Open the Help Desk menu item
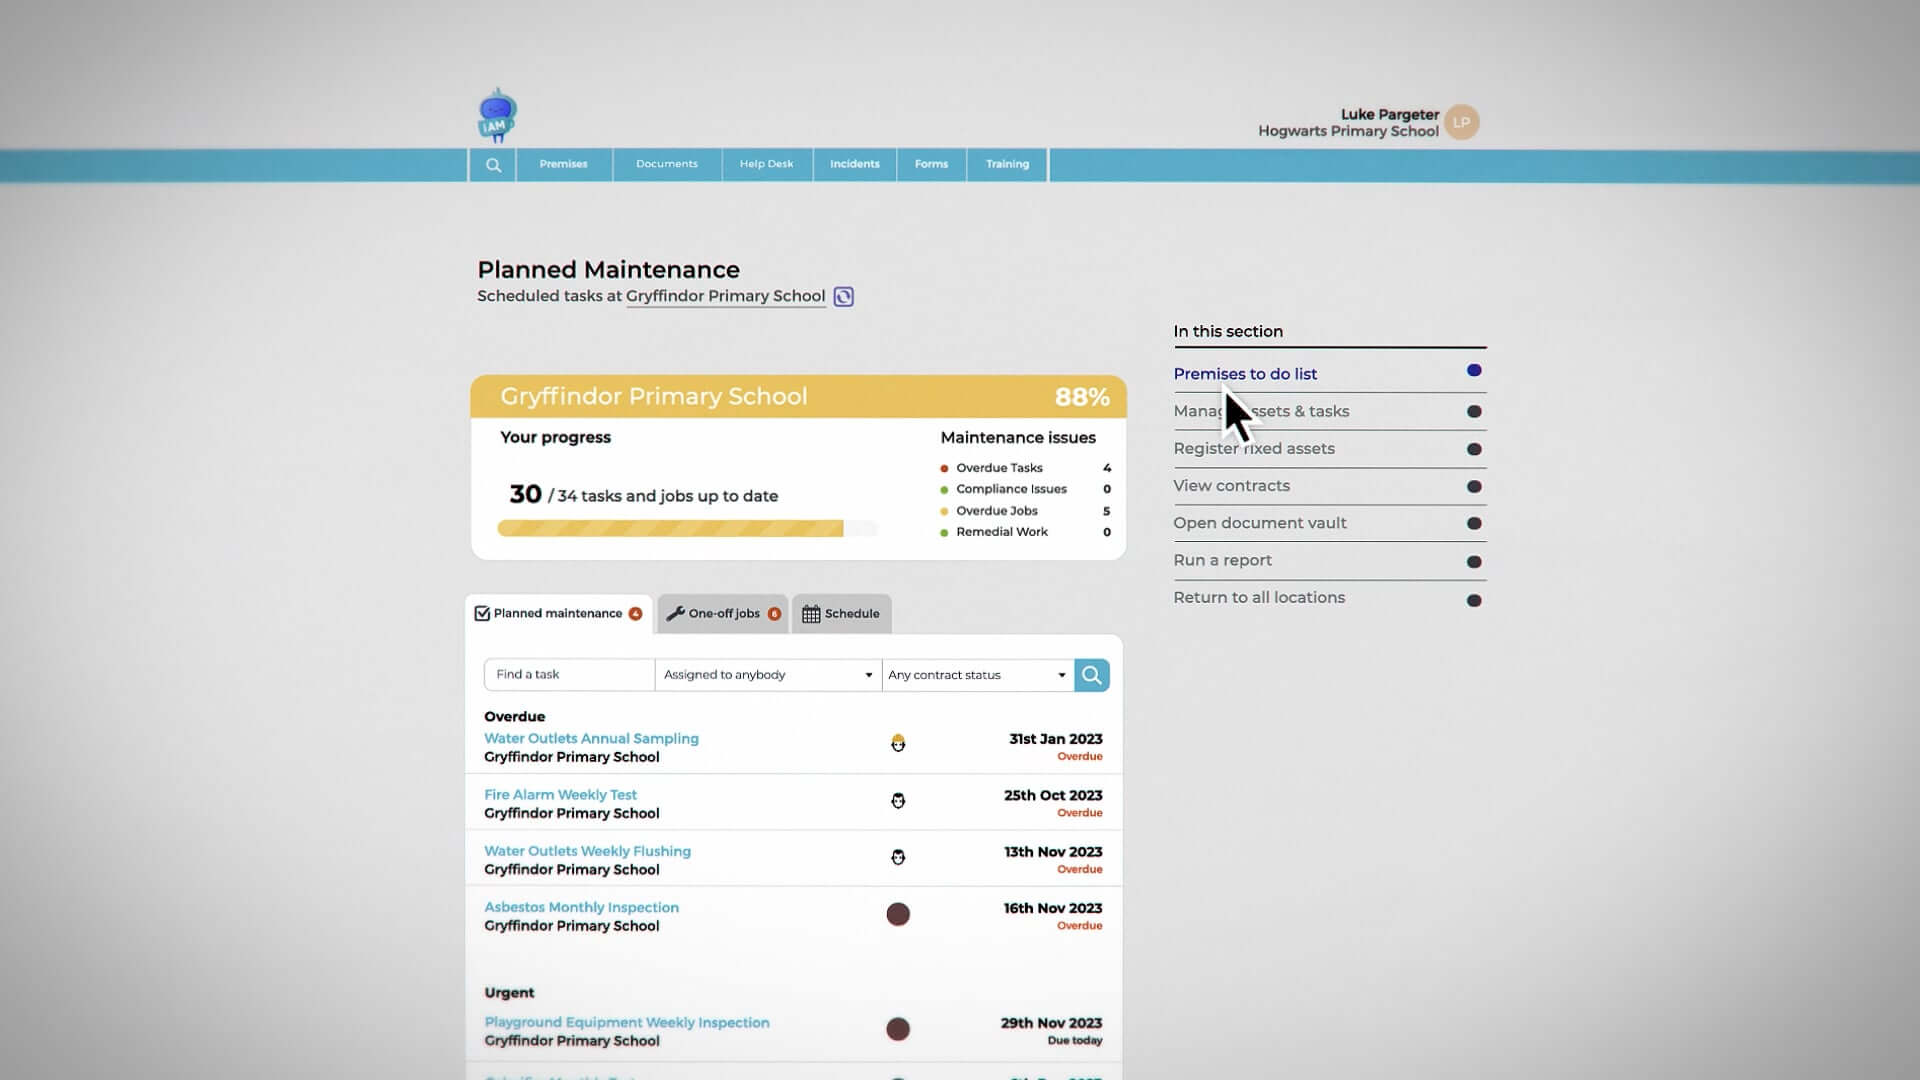This screenshot has height=1080, width=1920. tap(766, 164)
